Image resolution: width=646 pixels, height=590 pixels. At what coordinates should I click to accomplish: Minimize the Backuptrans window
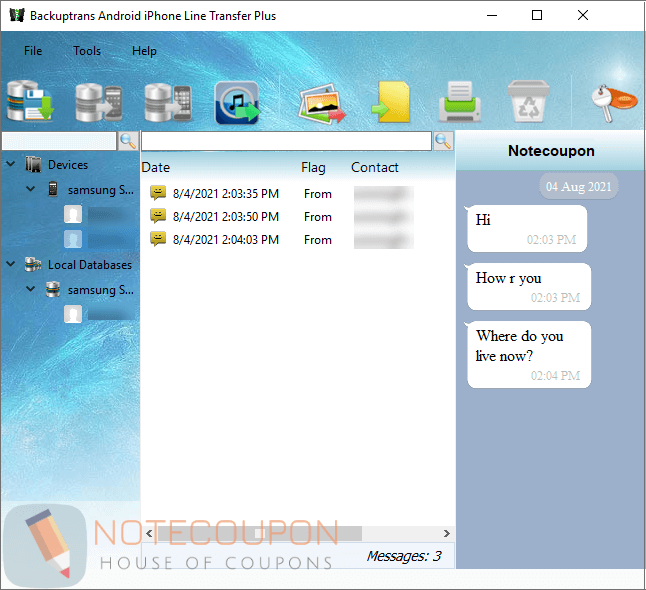[492, 15]
